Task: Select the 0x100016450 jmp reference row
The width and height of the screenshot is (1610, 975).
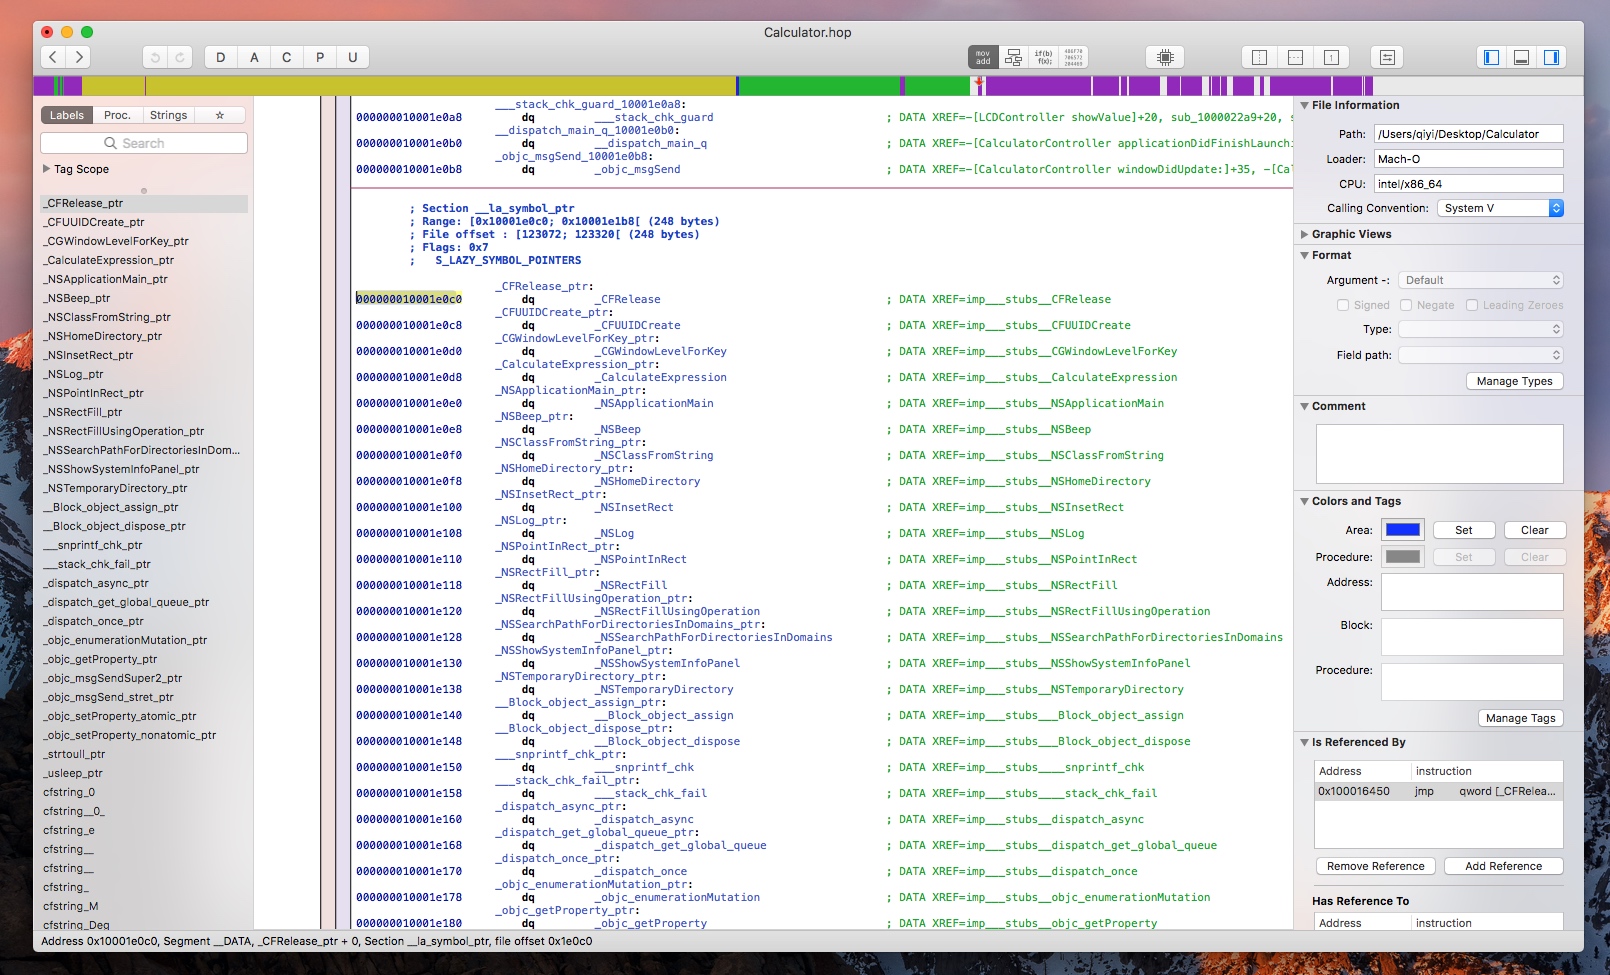Action: click(x=1439, y=791)
